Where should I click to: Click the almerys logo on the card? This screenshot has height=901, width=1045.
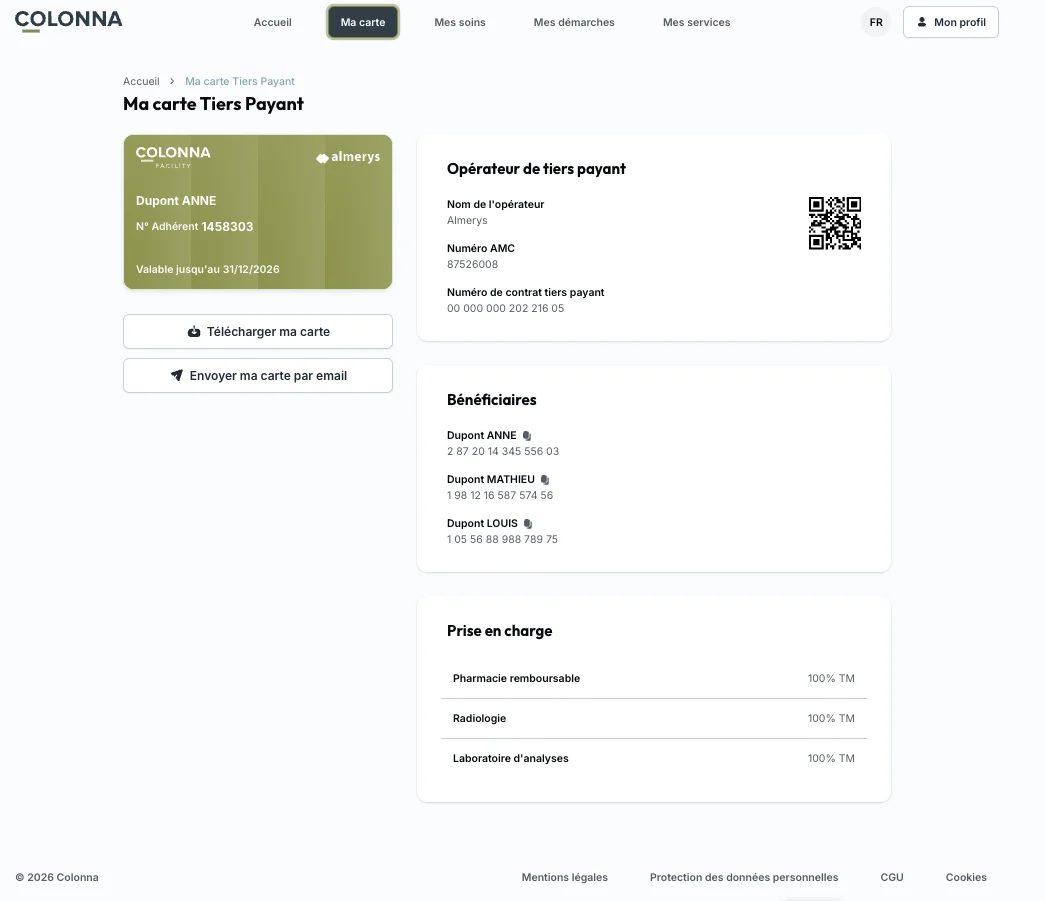tap(348, 157)
